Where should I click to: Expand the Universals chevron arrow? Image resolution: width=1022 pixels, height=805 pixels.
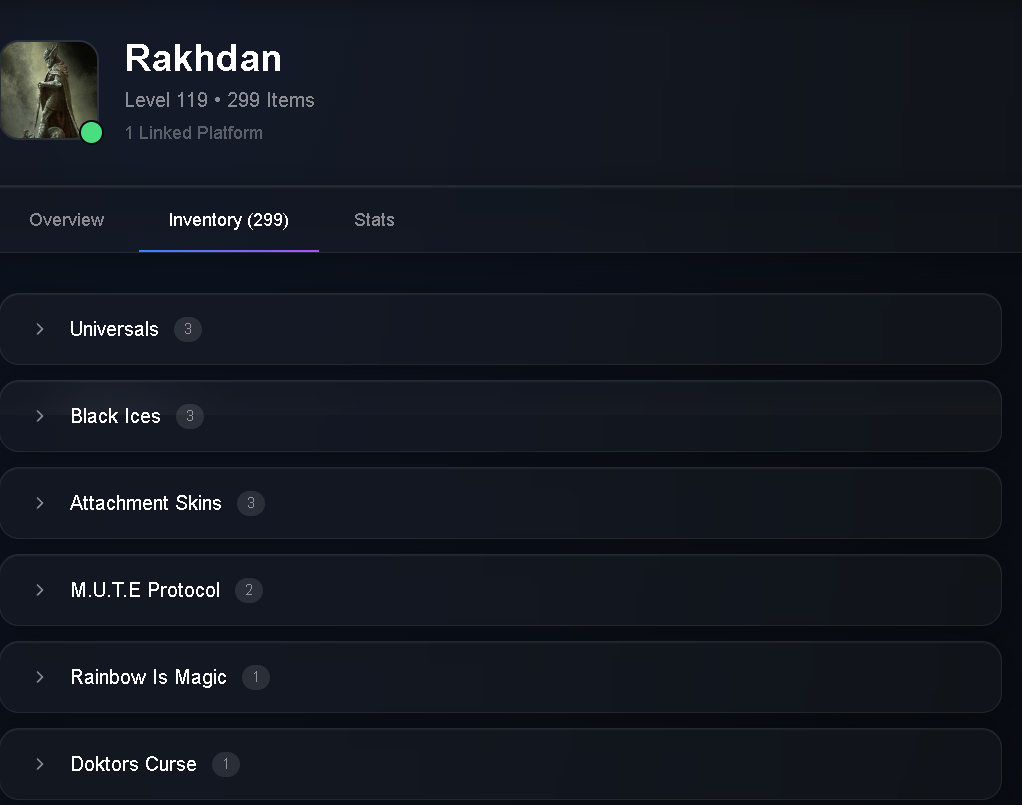pos(40,329)
